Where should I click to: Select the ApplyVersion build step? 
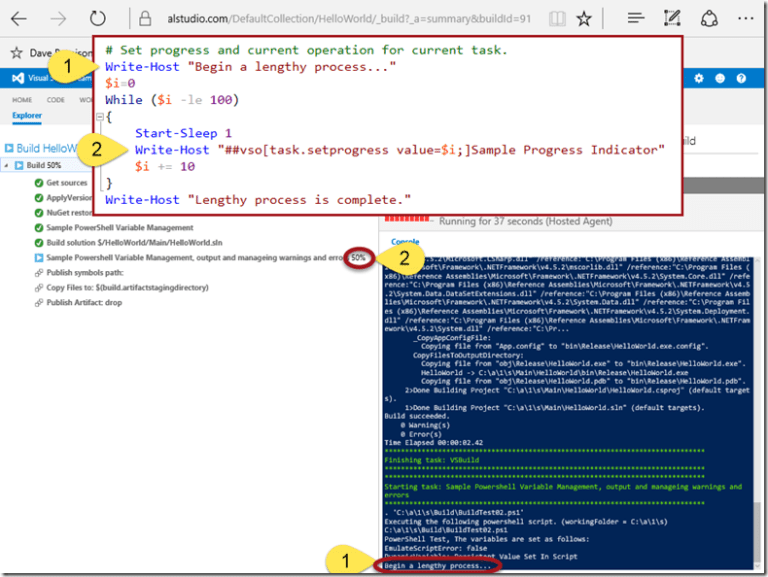(69, 197)
